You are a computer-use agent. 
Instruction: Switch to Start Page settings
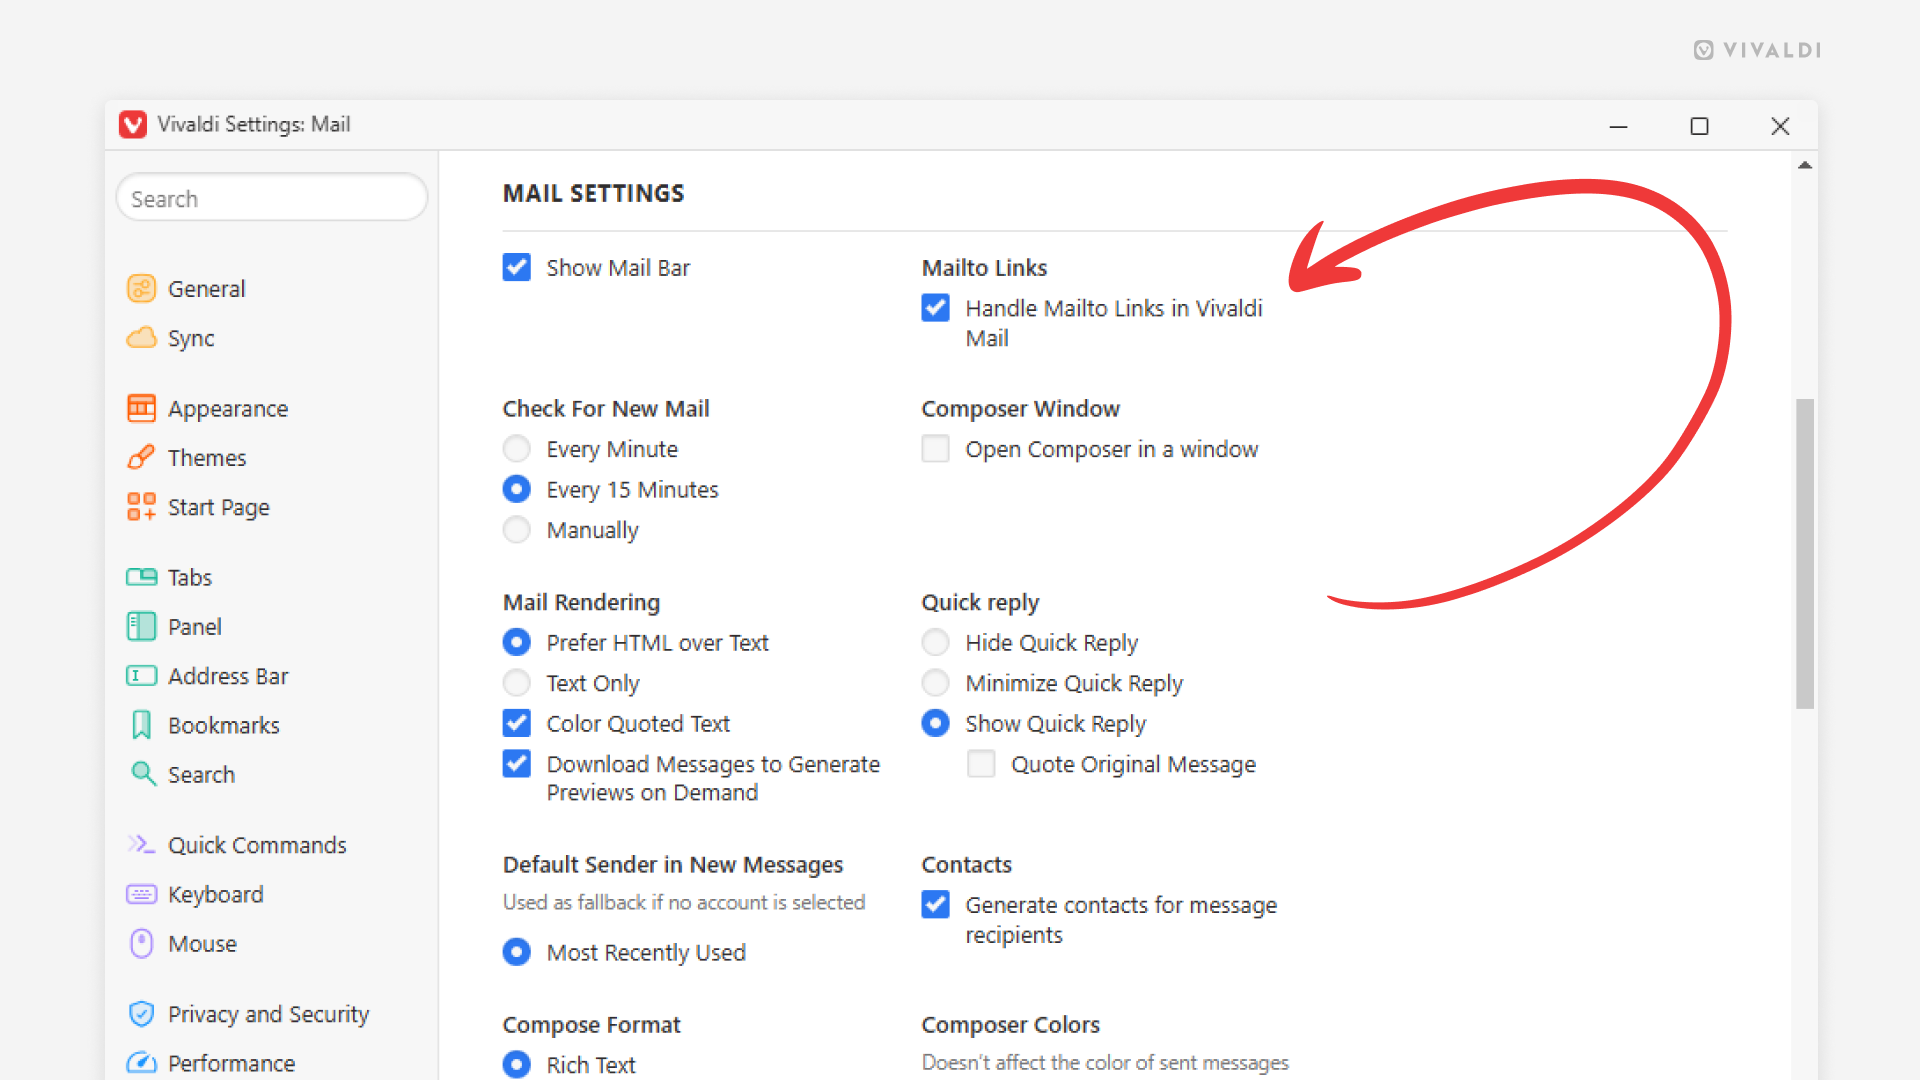coord(218,507)
